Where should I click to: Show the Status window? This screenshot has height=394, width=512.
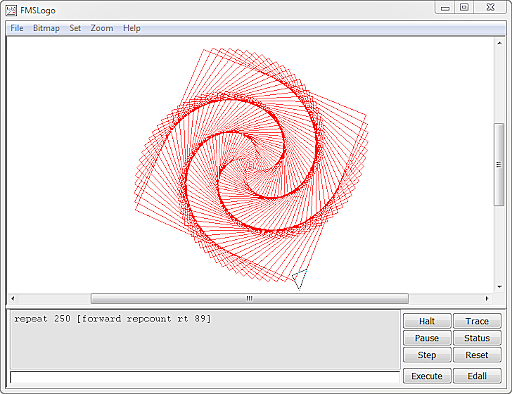(477, 338)
